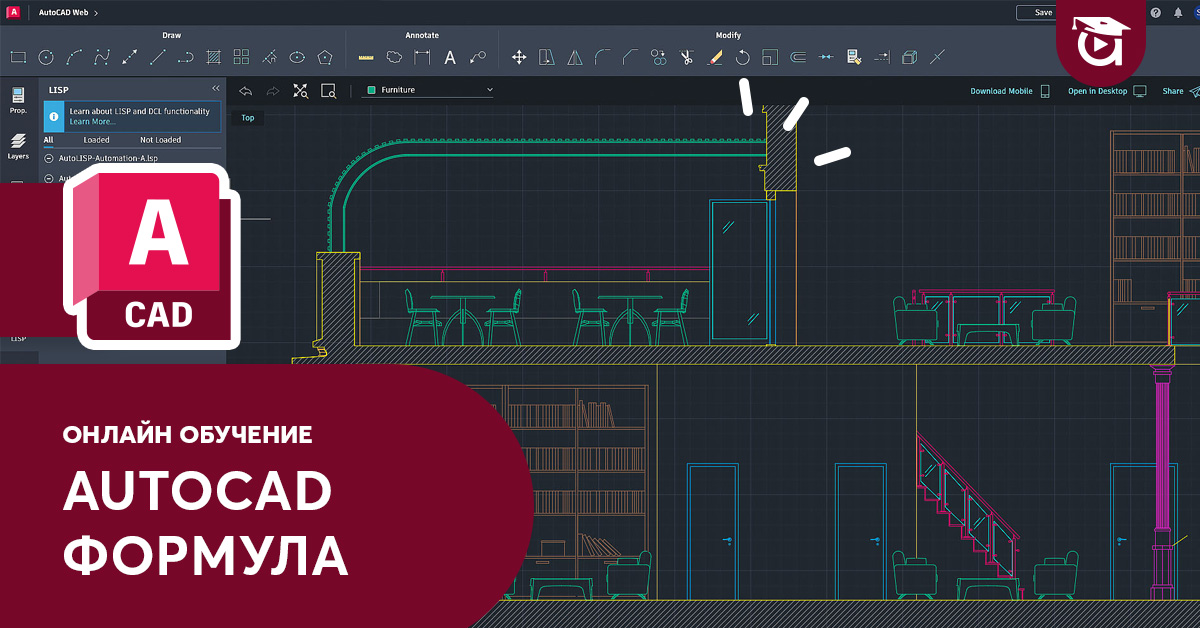
Task: Select the Trim tool
Action: (x=685, y=57)
